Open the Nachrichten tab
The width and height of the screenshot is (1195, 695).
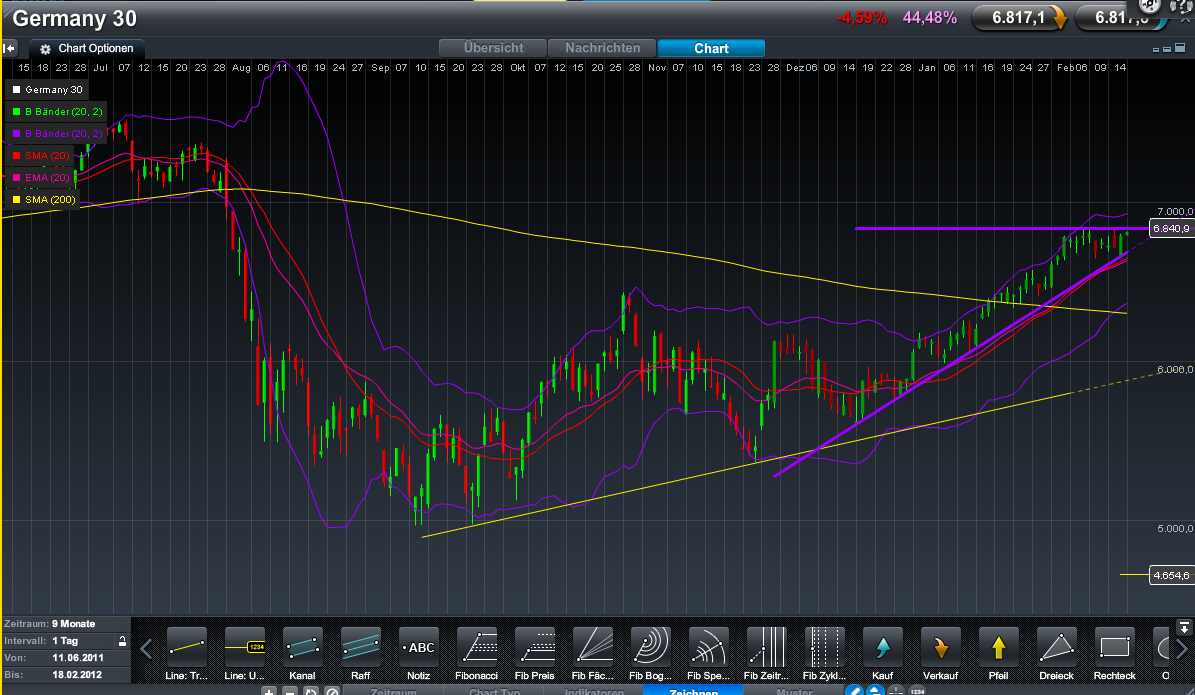tap(603, 48)
